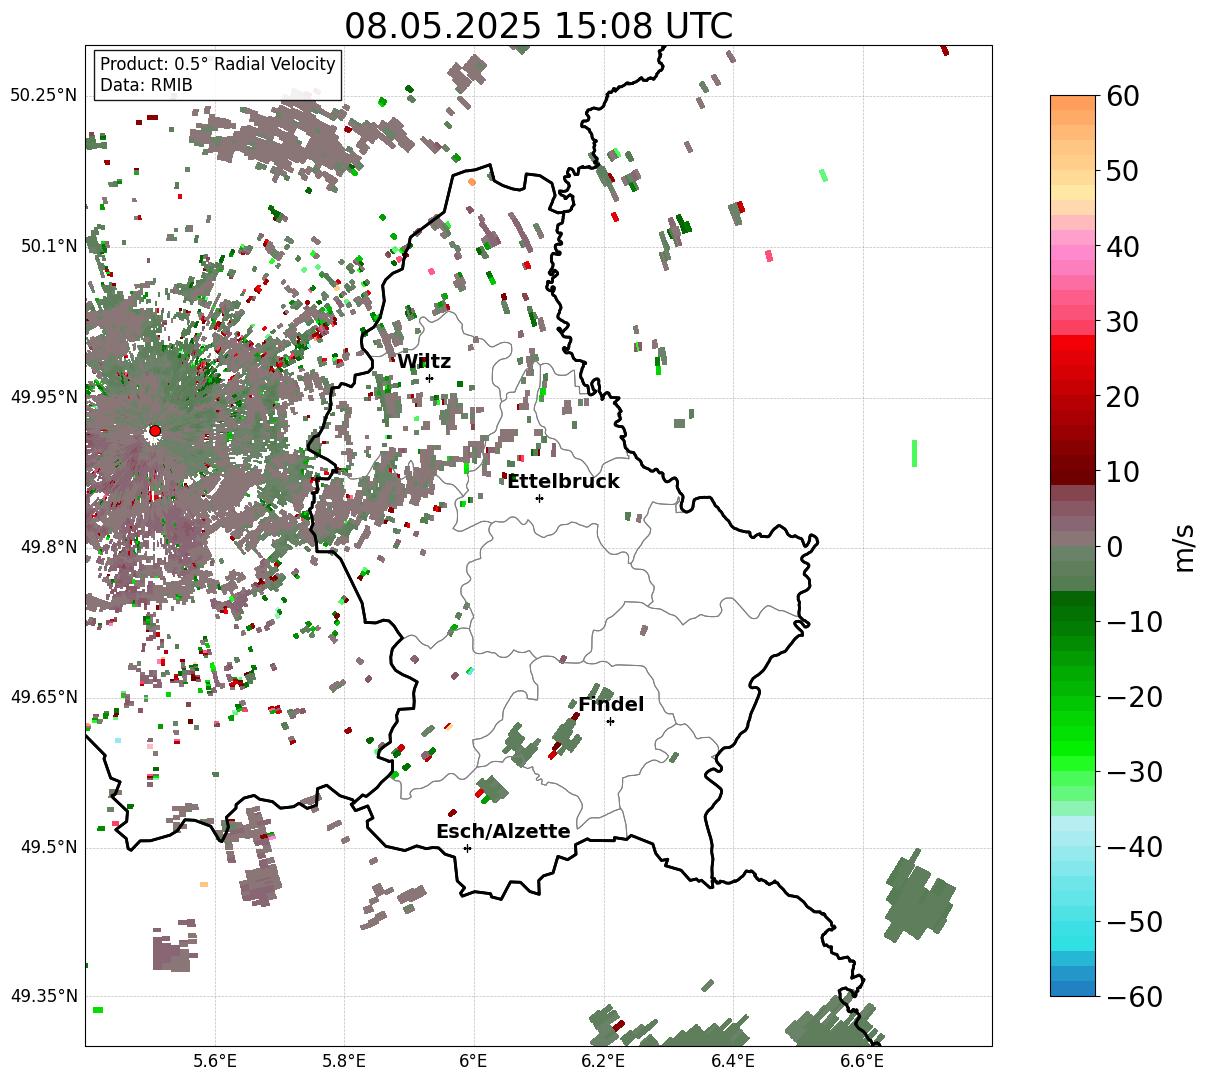Screen dimensions: 1207x1081
Task: Click the −60 value on the colorbar
Action: click(x=1134, y=997)
